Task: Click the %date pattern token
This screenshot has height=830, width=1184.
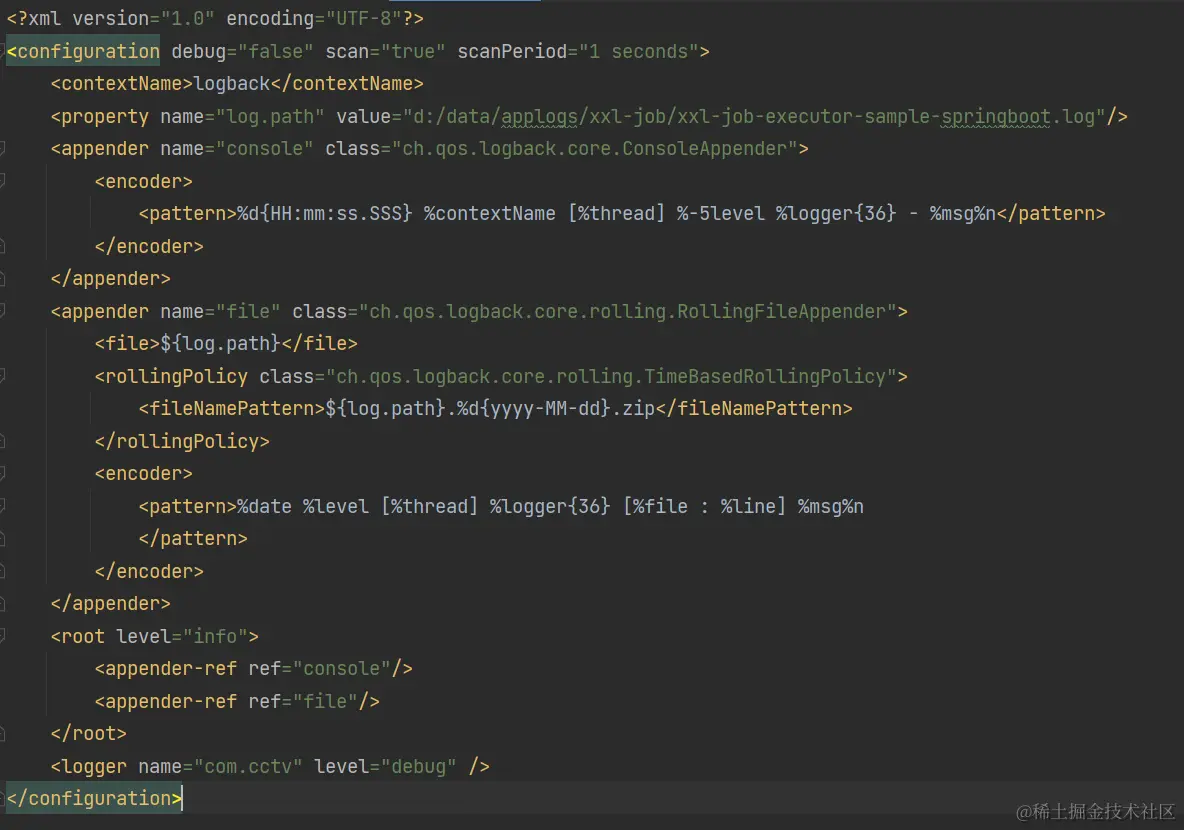Action: 264,506
